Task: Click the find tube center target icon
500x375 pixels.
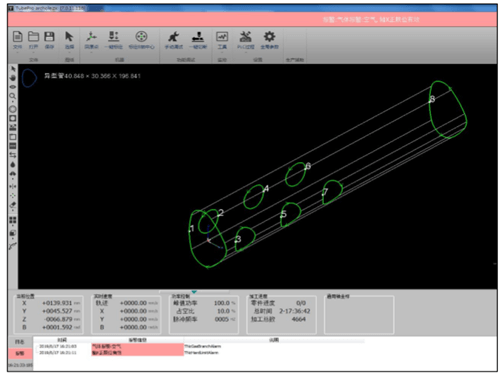Action: coord(141,37)
